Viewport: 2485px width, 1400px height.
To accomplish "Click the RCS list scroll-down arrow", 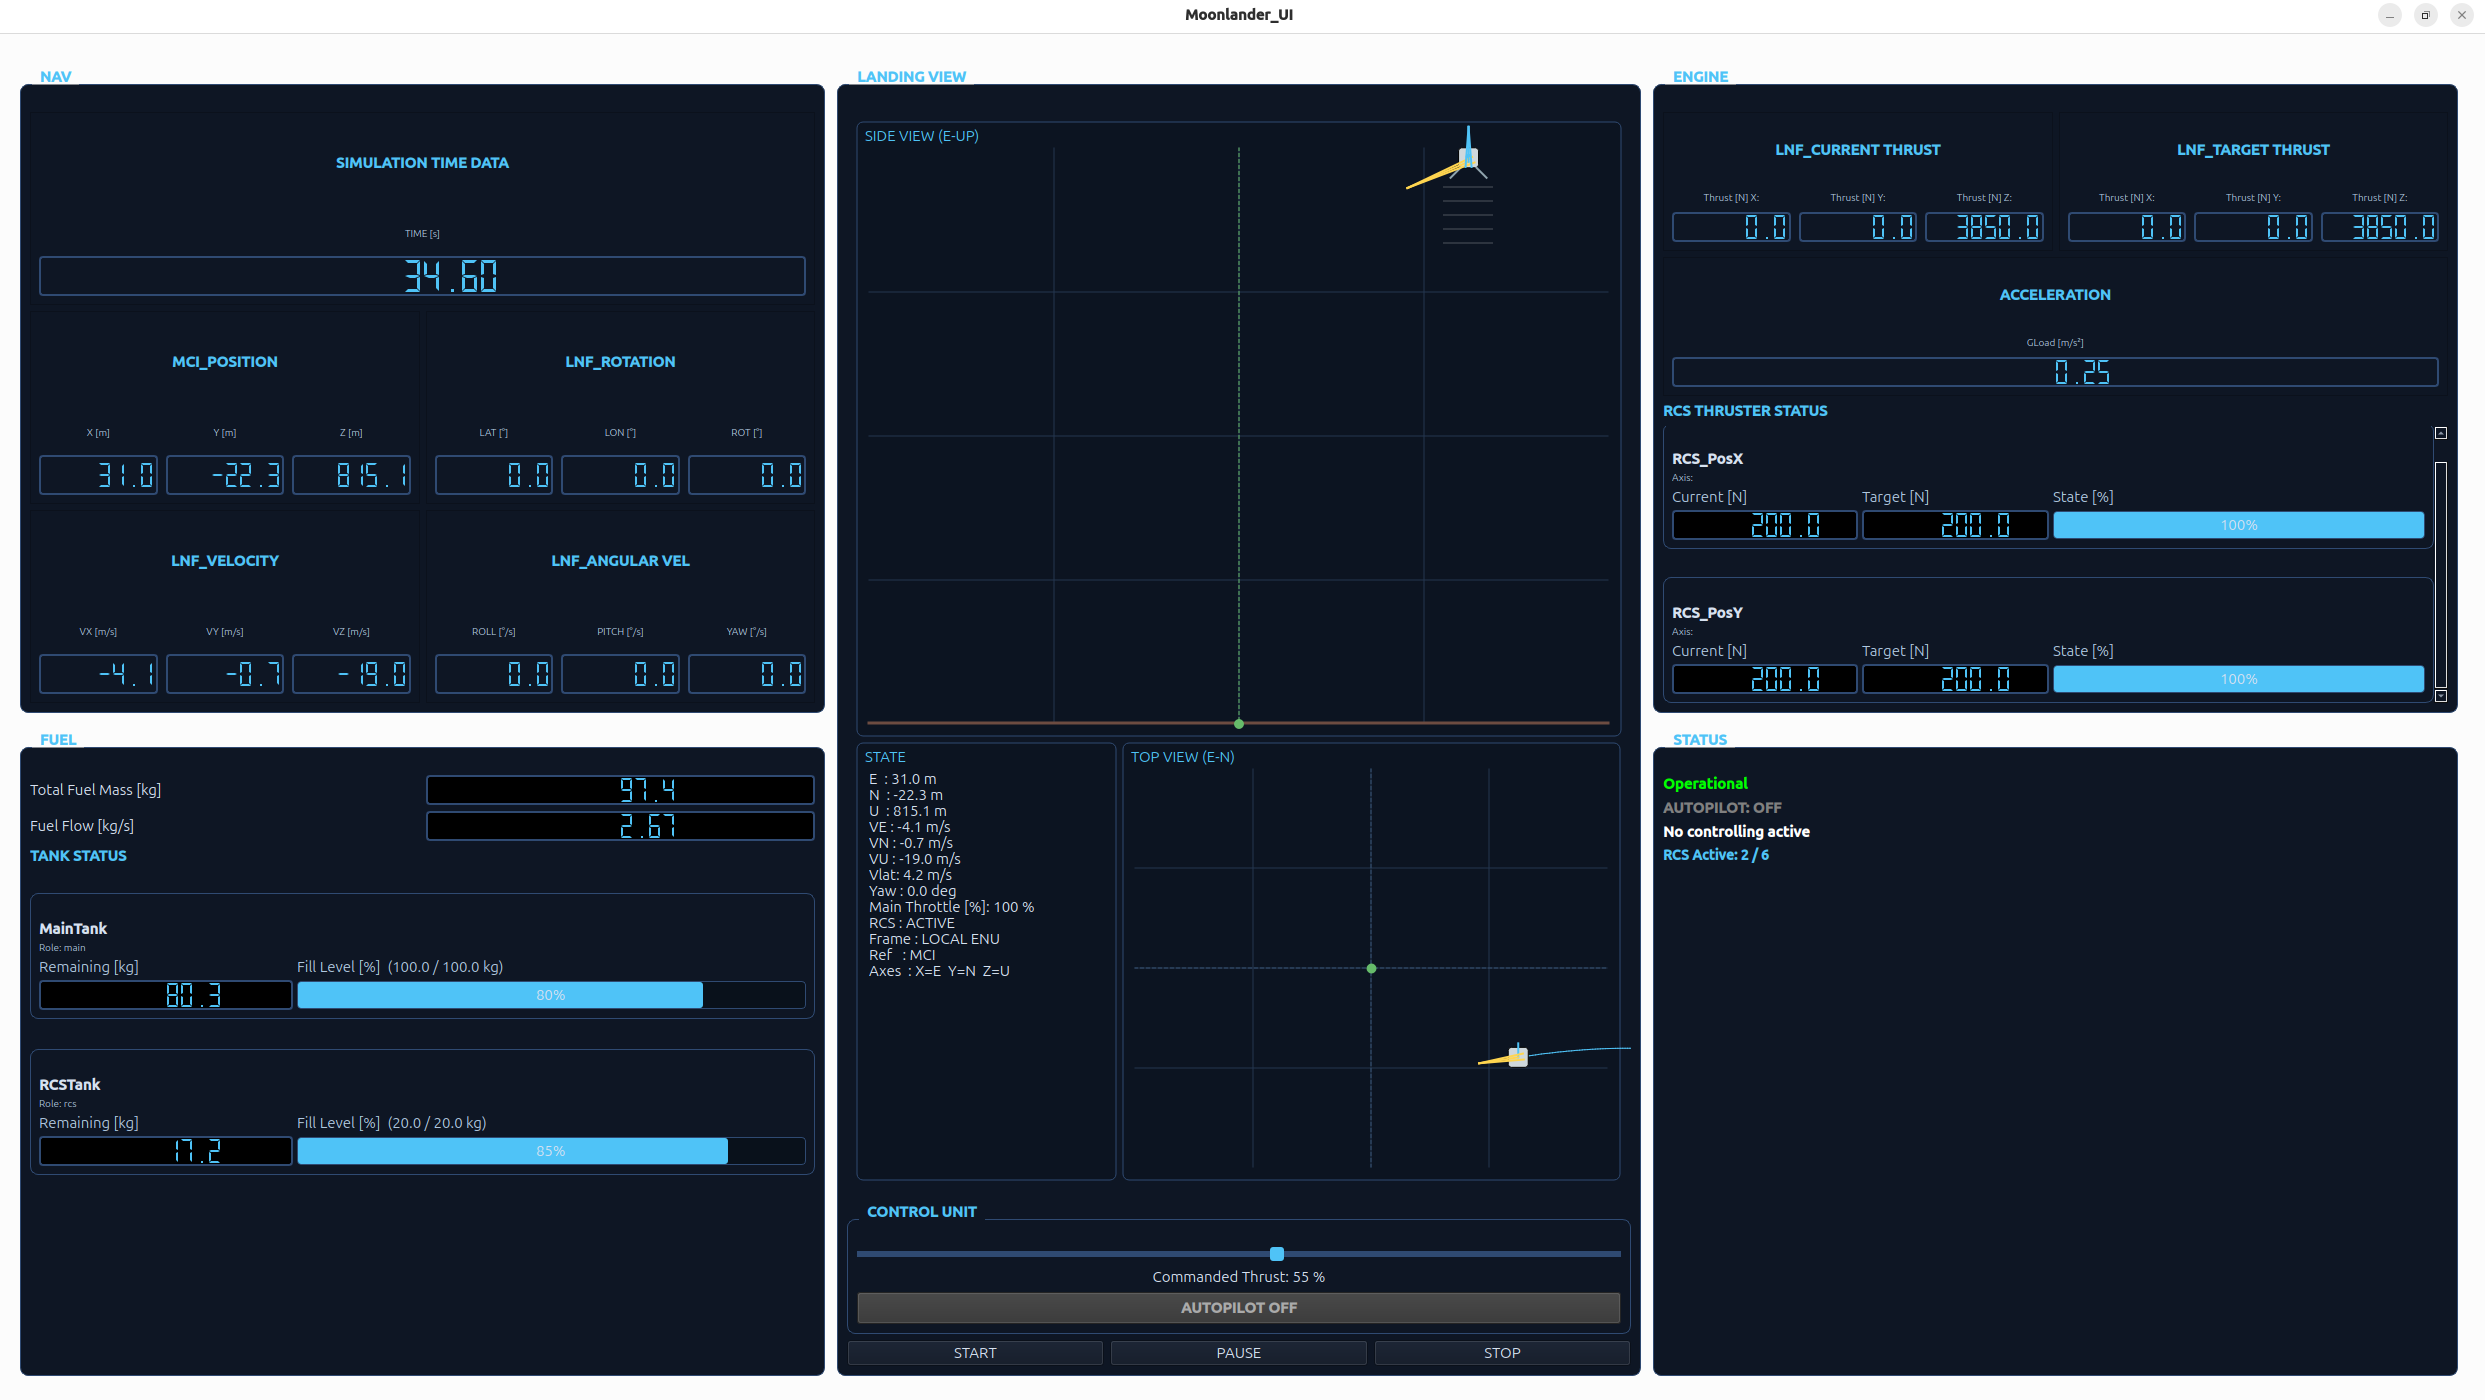I will point(2441,696).
